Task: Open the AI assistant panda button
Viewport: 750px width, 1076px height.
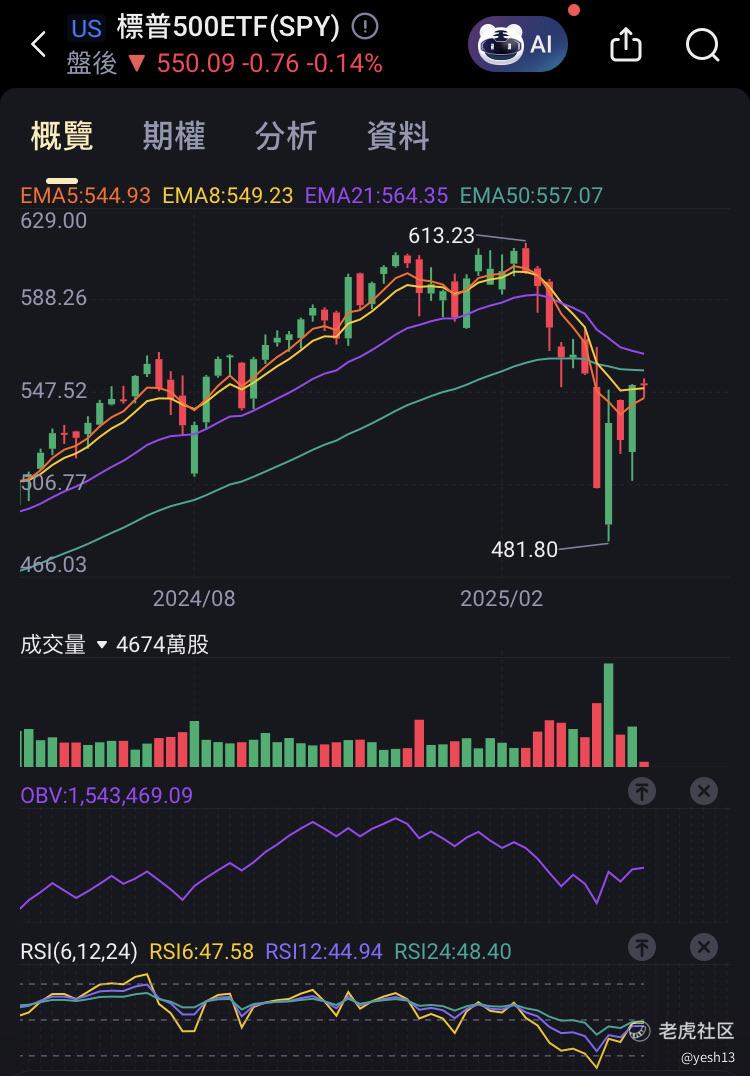Action: click(518, 45)
